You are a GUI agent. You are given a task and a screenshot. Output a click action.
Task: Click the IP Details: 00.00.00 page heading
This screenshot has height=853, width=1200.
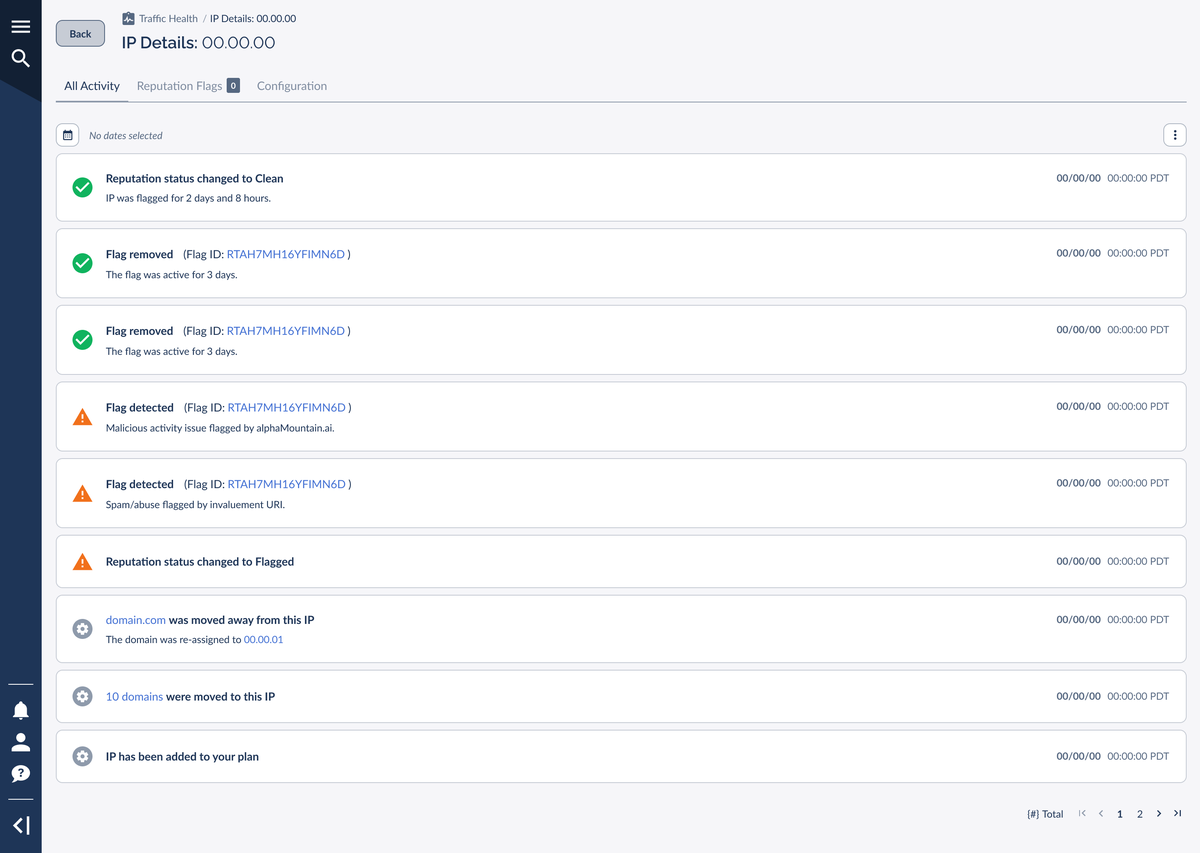[198, 43]
